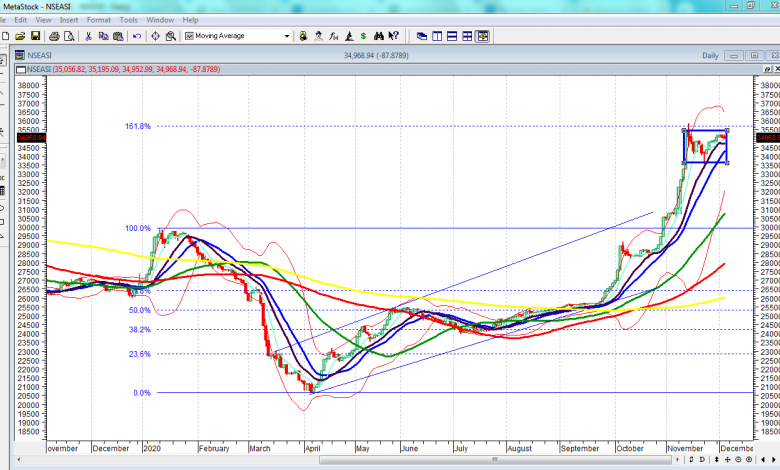Click the Open folder icon

19,36
